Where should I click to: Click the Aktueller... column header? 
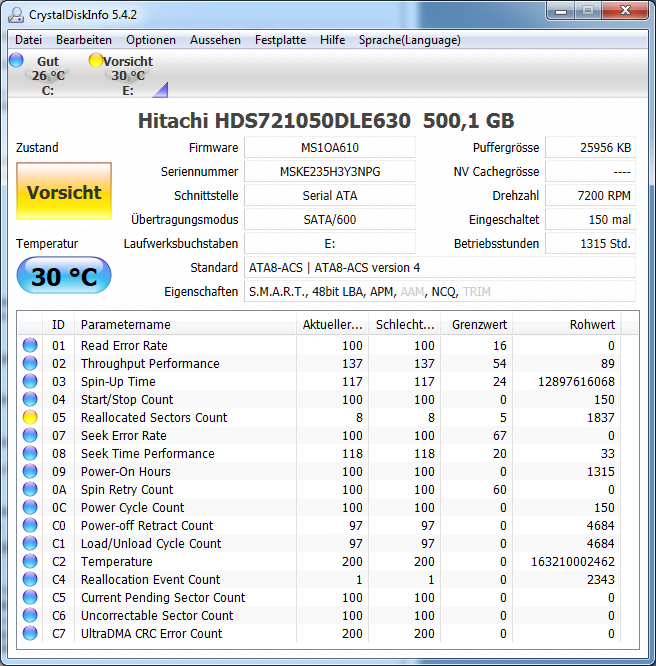[x=332, y=325]
